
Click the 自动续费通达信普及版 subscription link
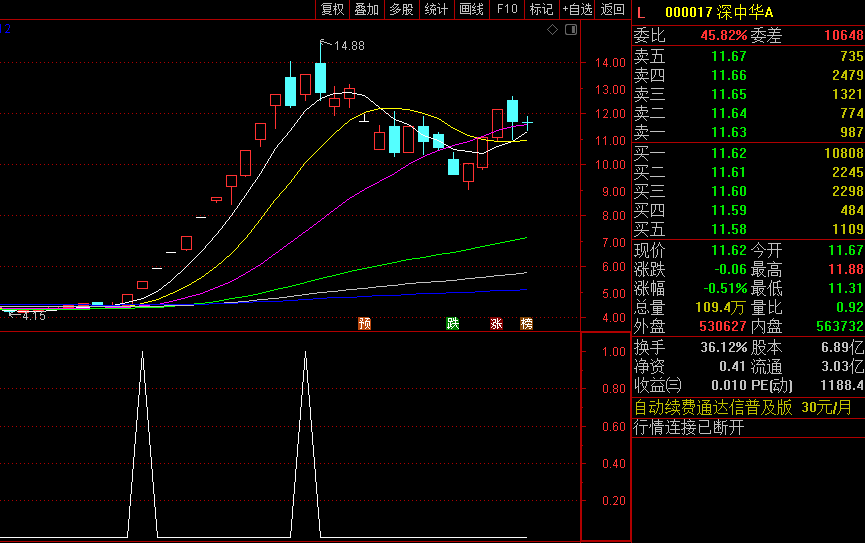pyautogui.click(x=713, y=407)
